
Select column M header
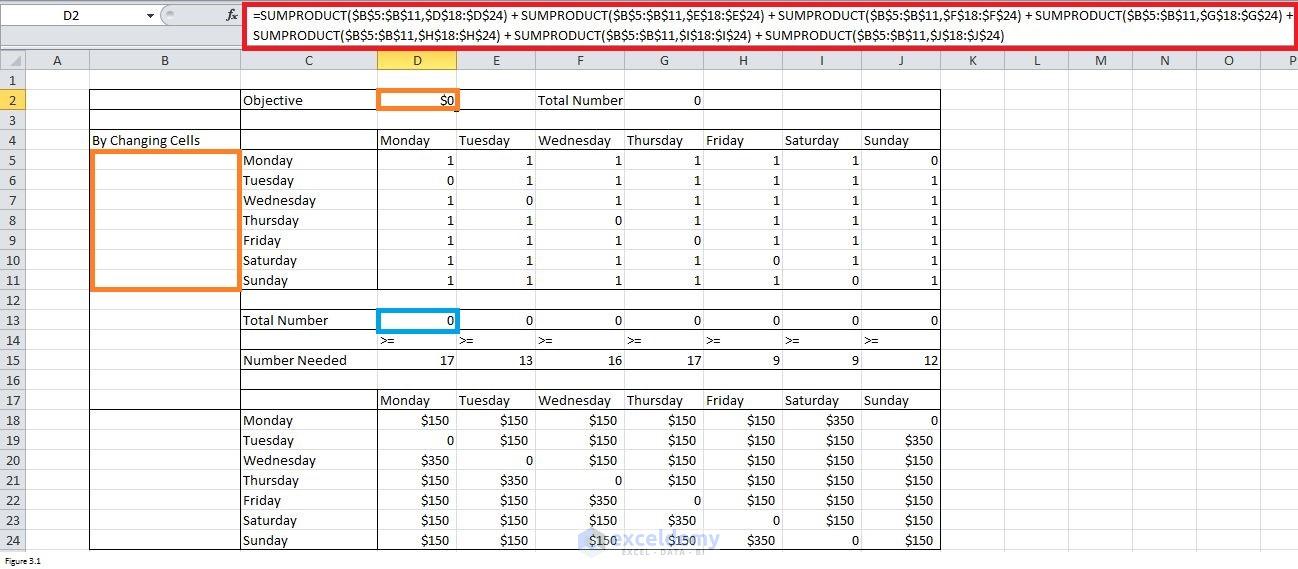point(1101,60)
